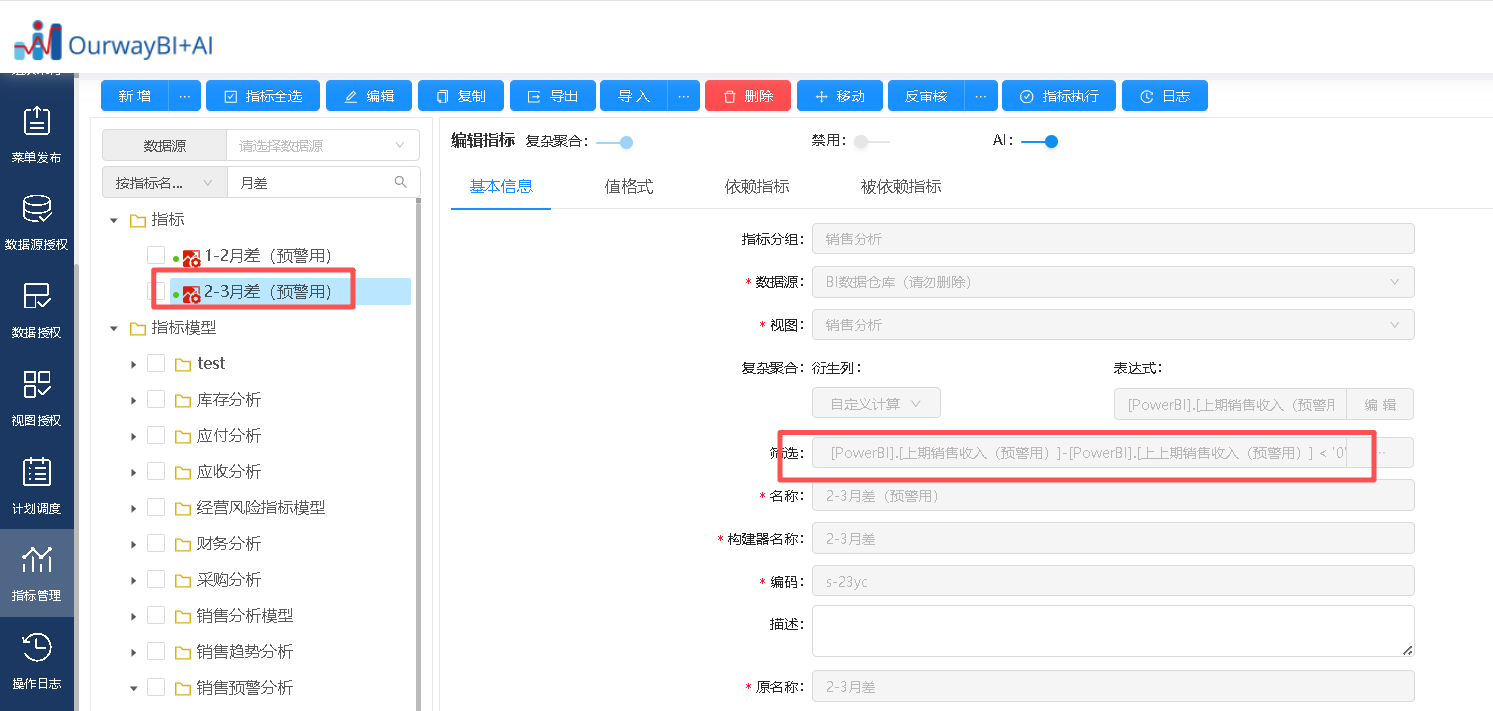Collapse the 指标 tree node
This screenshot has width=1493, height=711.
point(113,220)
